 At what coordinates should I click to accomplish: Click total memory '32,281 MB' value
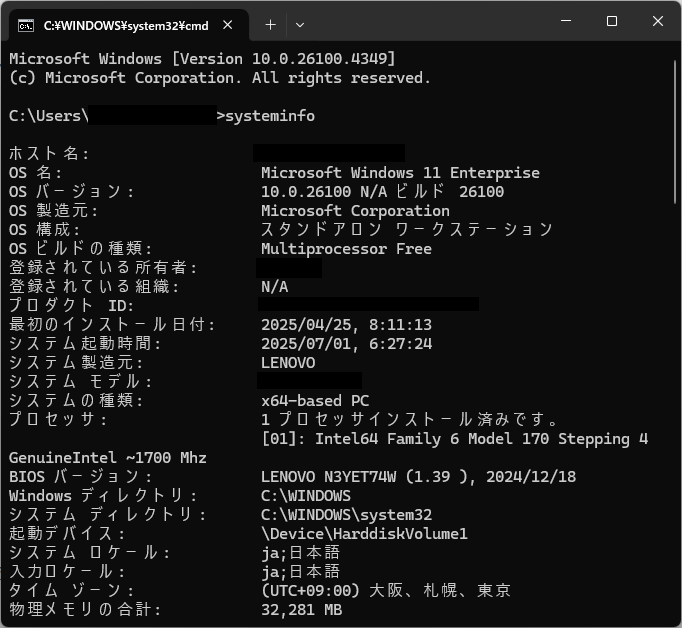tap(301, 610)
